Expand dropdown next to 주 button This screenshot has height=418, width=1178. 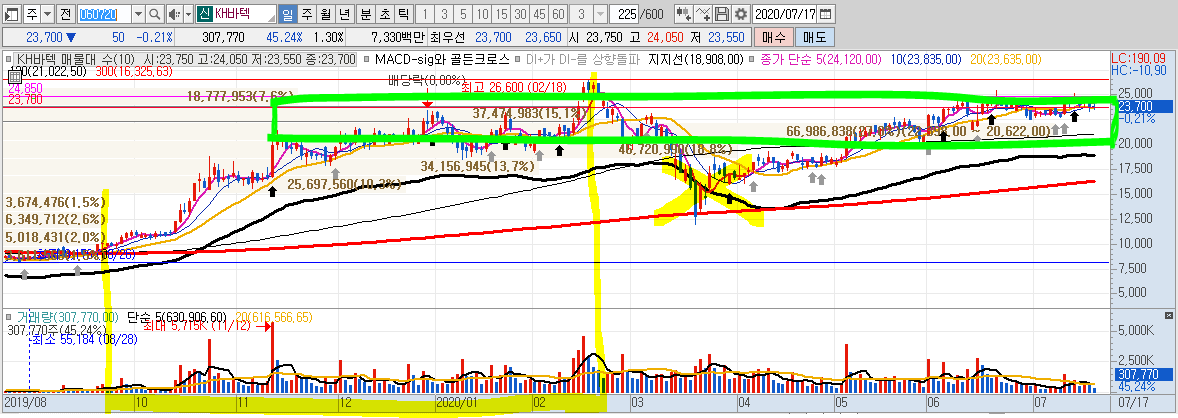[47, 14]
